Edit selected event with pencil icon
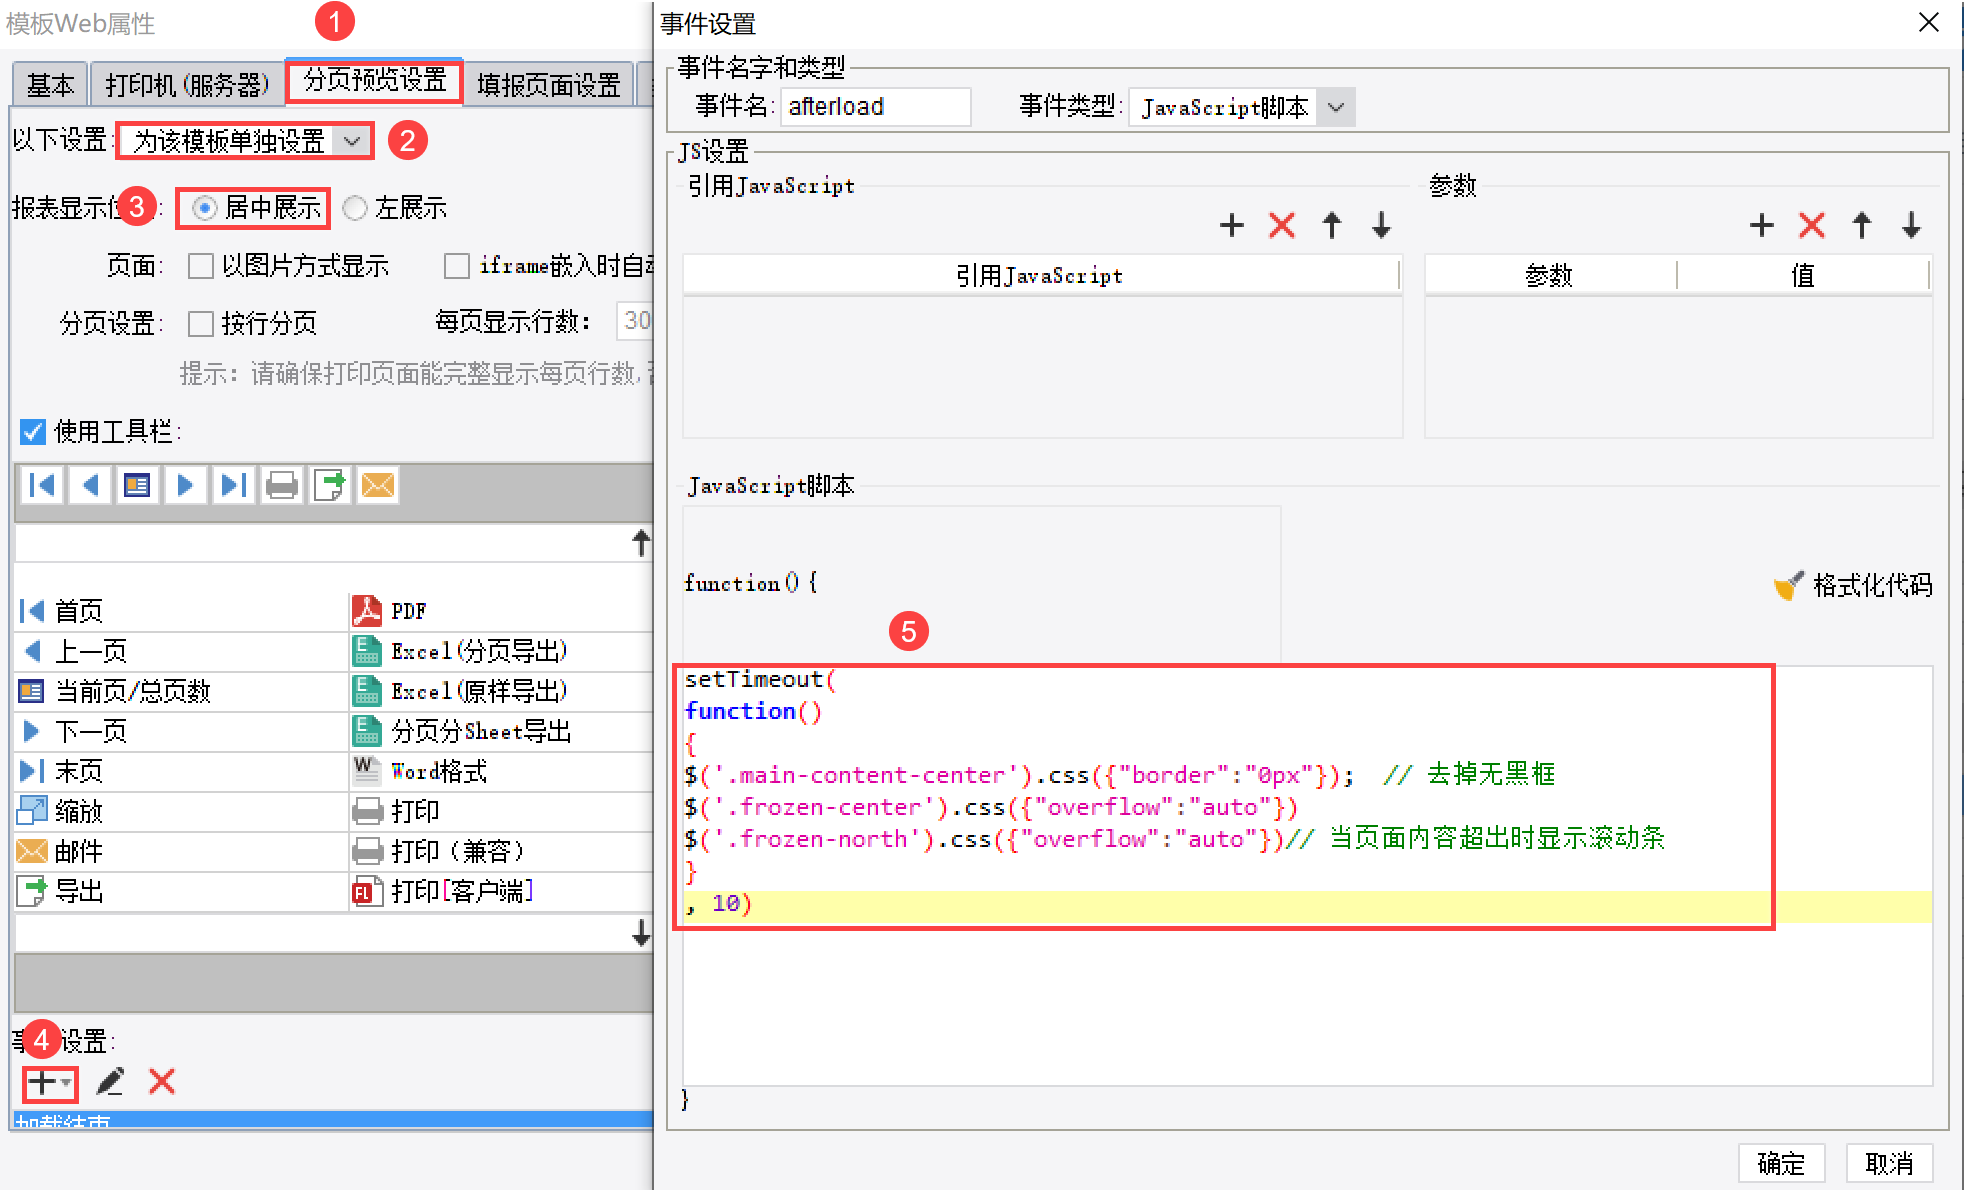This screenshot has height=1190, width=1964. pyautogui.click(x=110, y=1082)
